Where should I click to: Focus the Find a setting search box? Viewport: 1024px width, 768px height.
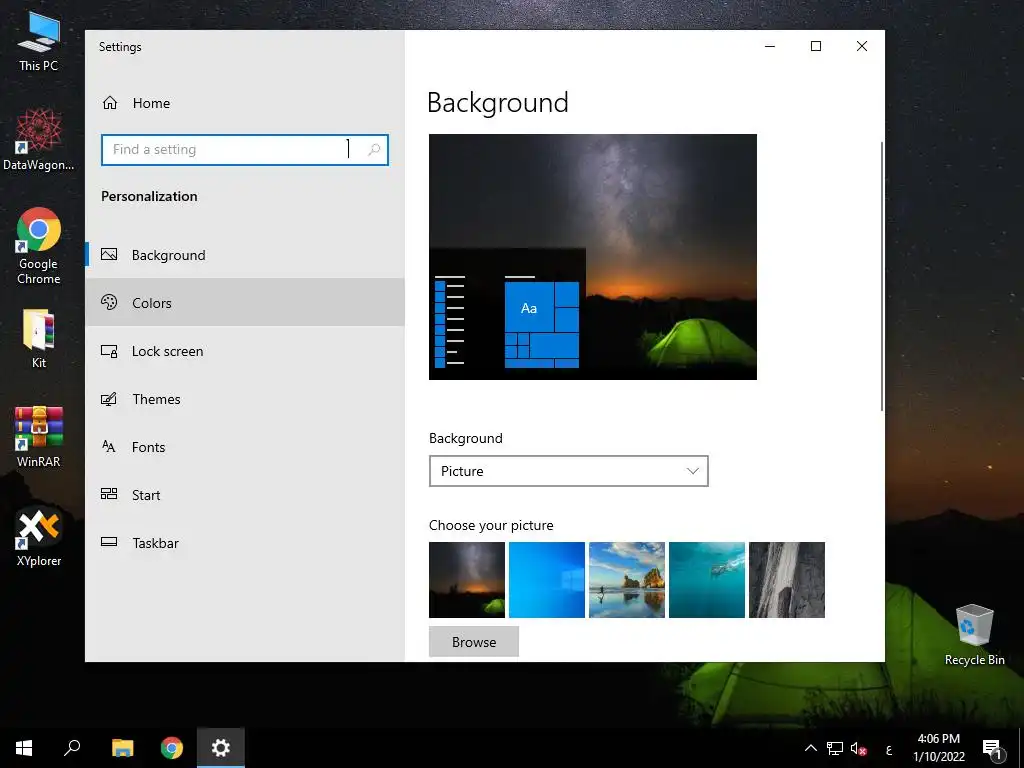pos(245,150)
